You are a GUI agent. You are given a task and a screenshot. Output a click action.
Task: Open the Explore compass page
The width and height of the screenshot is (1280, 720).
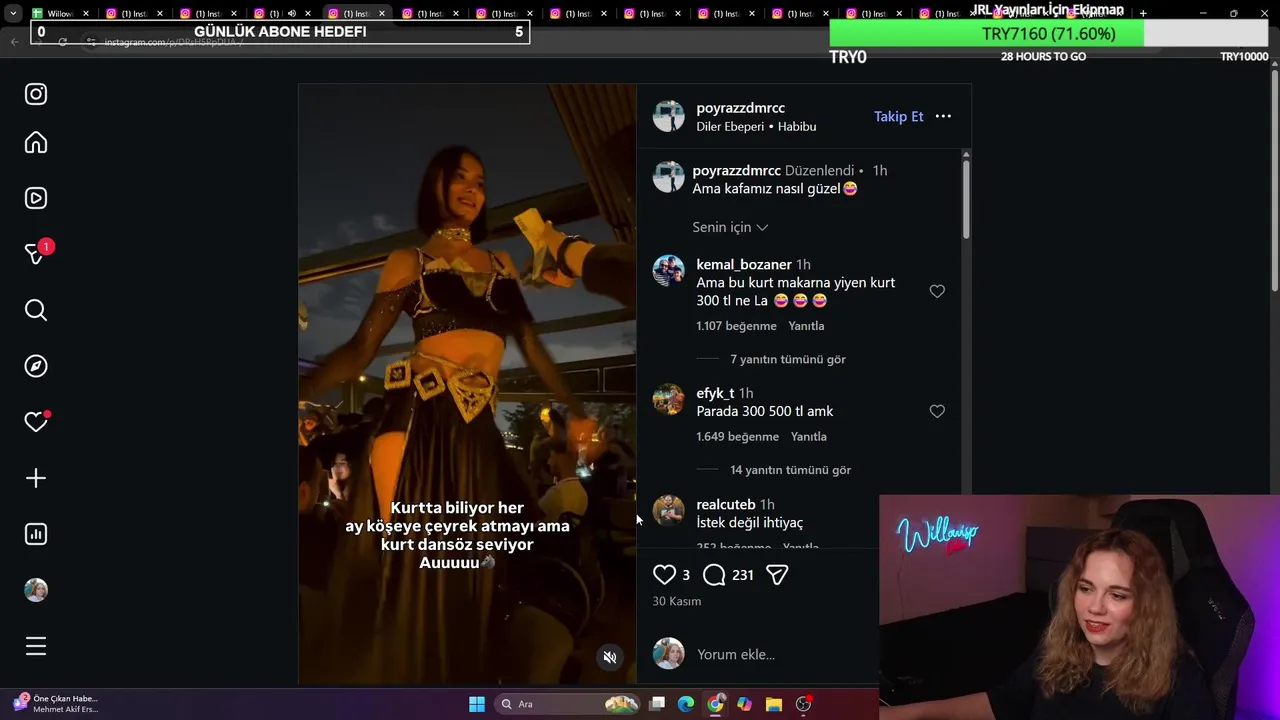(x=36, y=366)
